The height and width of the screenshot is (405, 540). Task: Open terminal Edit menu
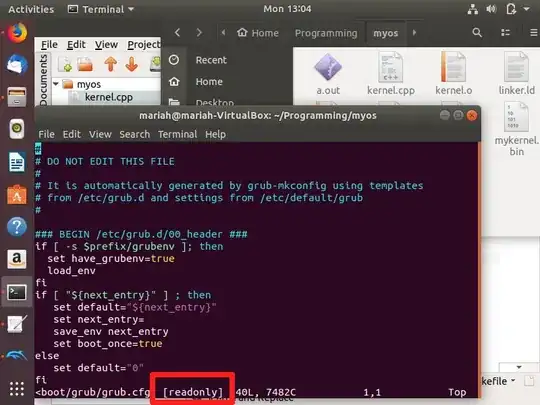[x=72, y=134]
